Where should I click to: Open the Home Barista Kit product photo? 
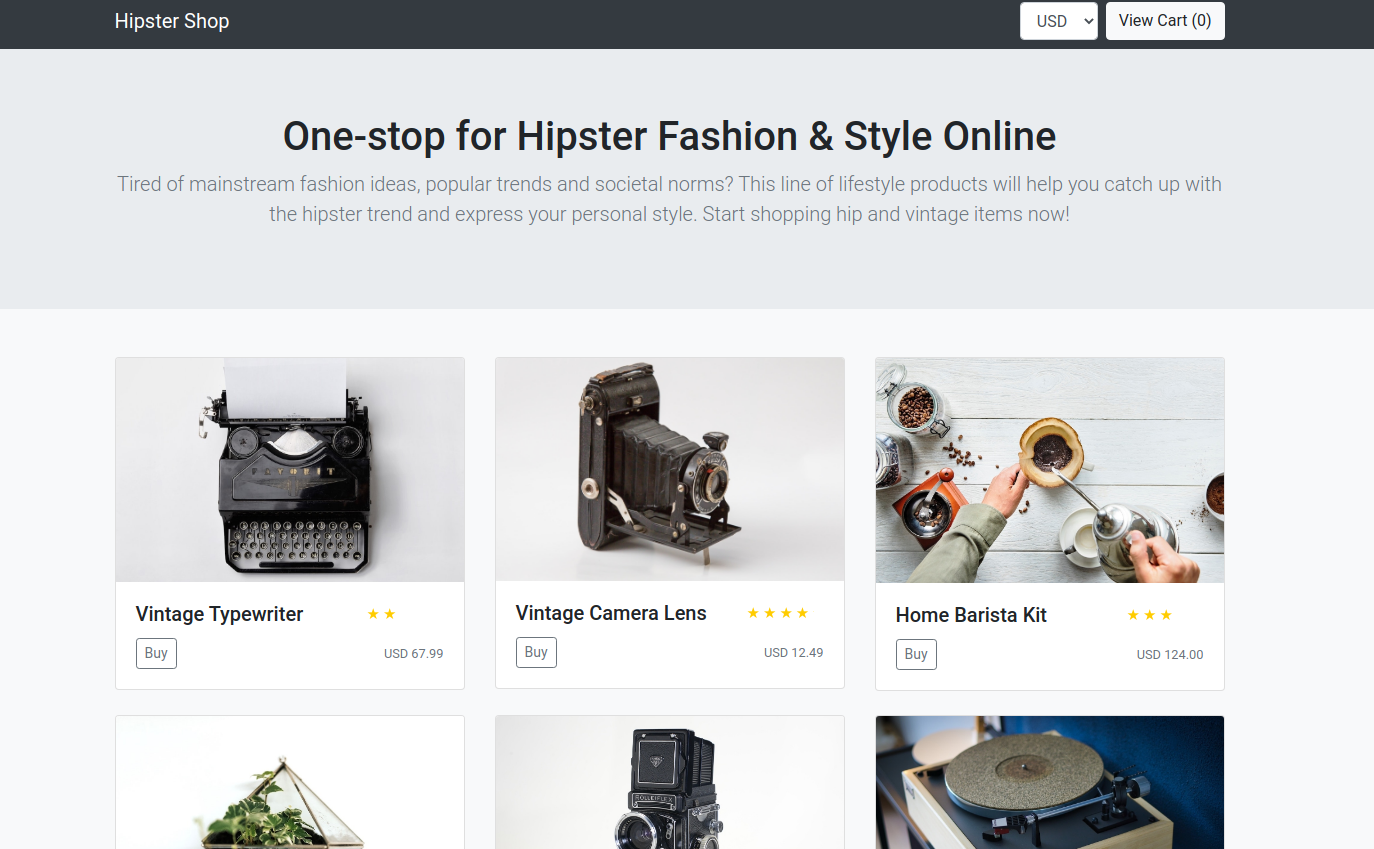click(x=1050, y=470)
